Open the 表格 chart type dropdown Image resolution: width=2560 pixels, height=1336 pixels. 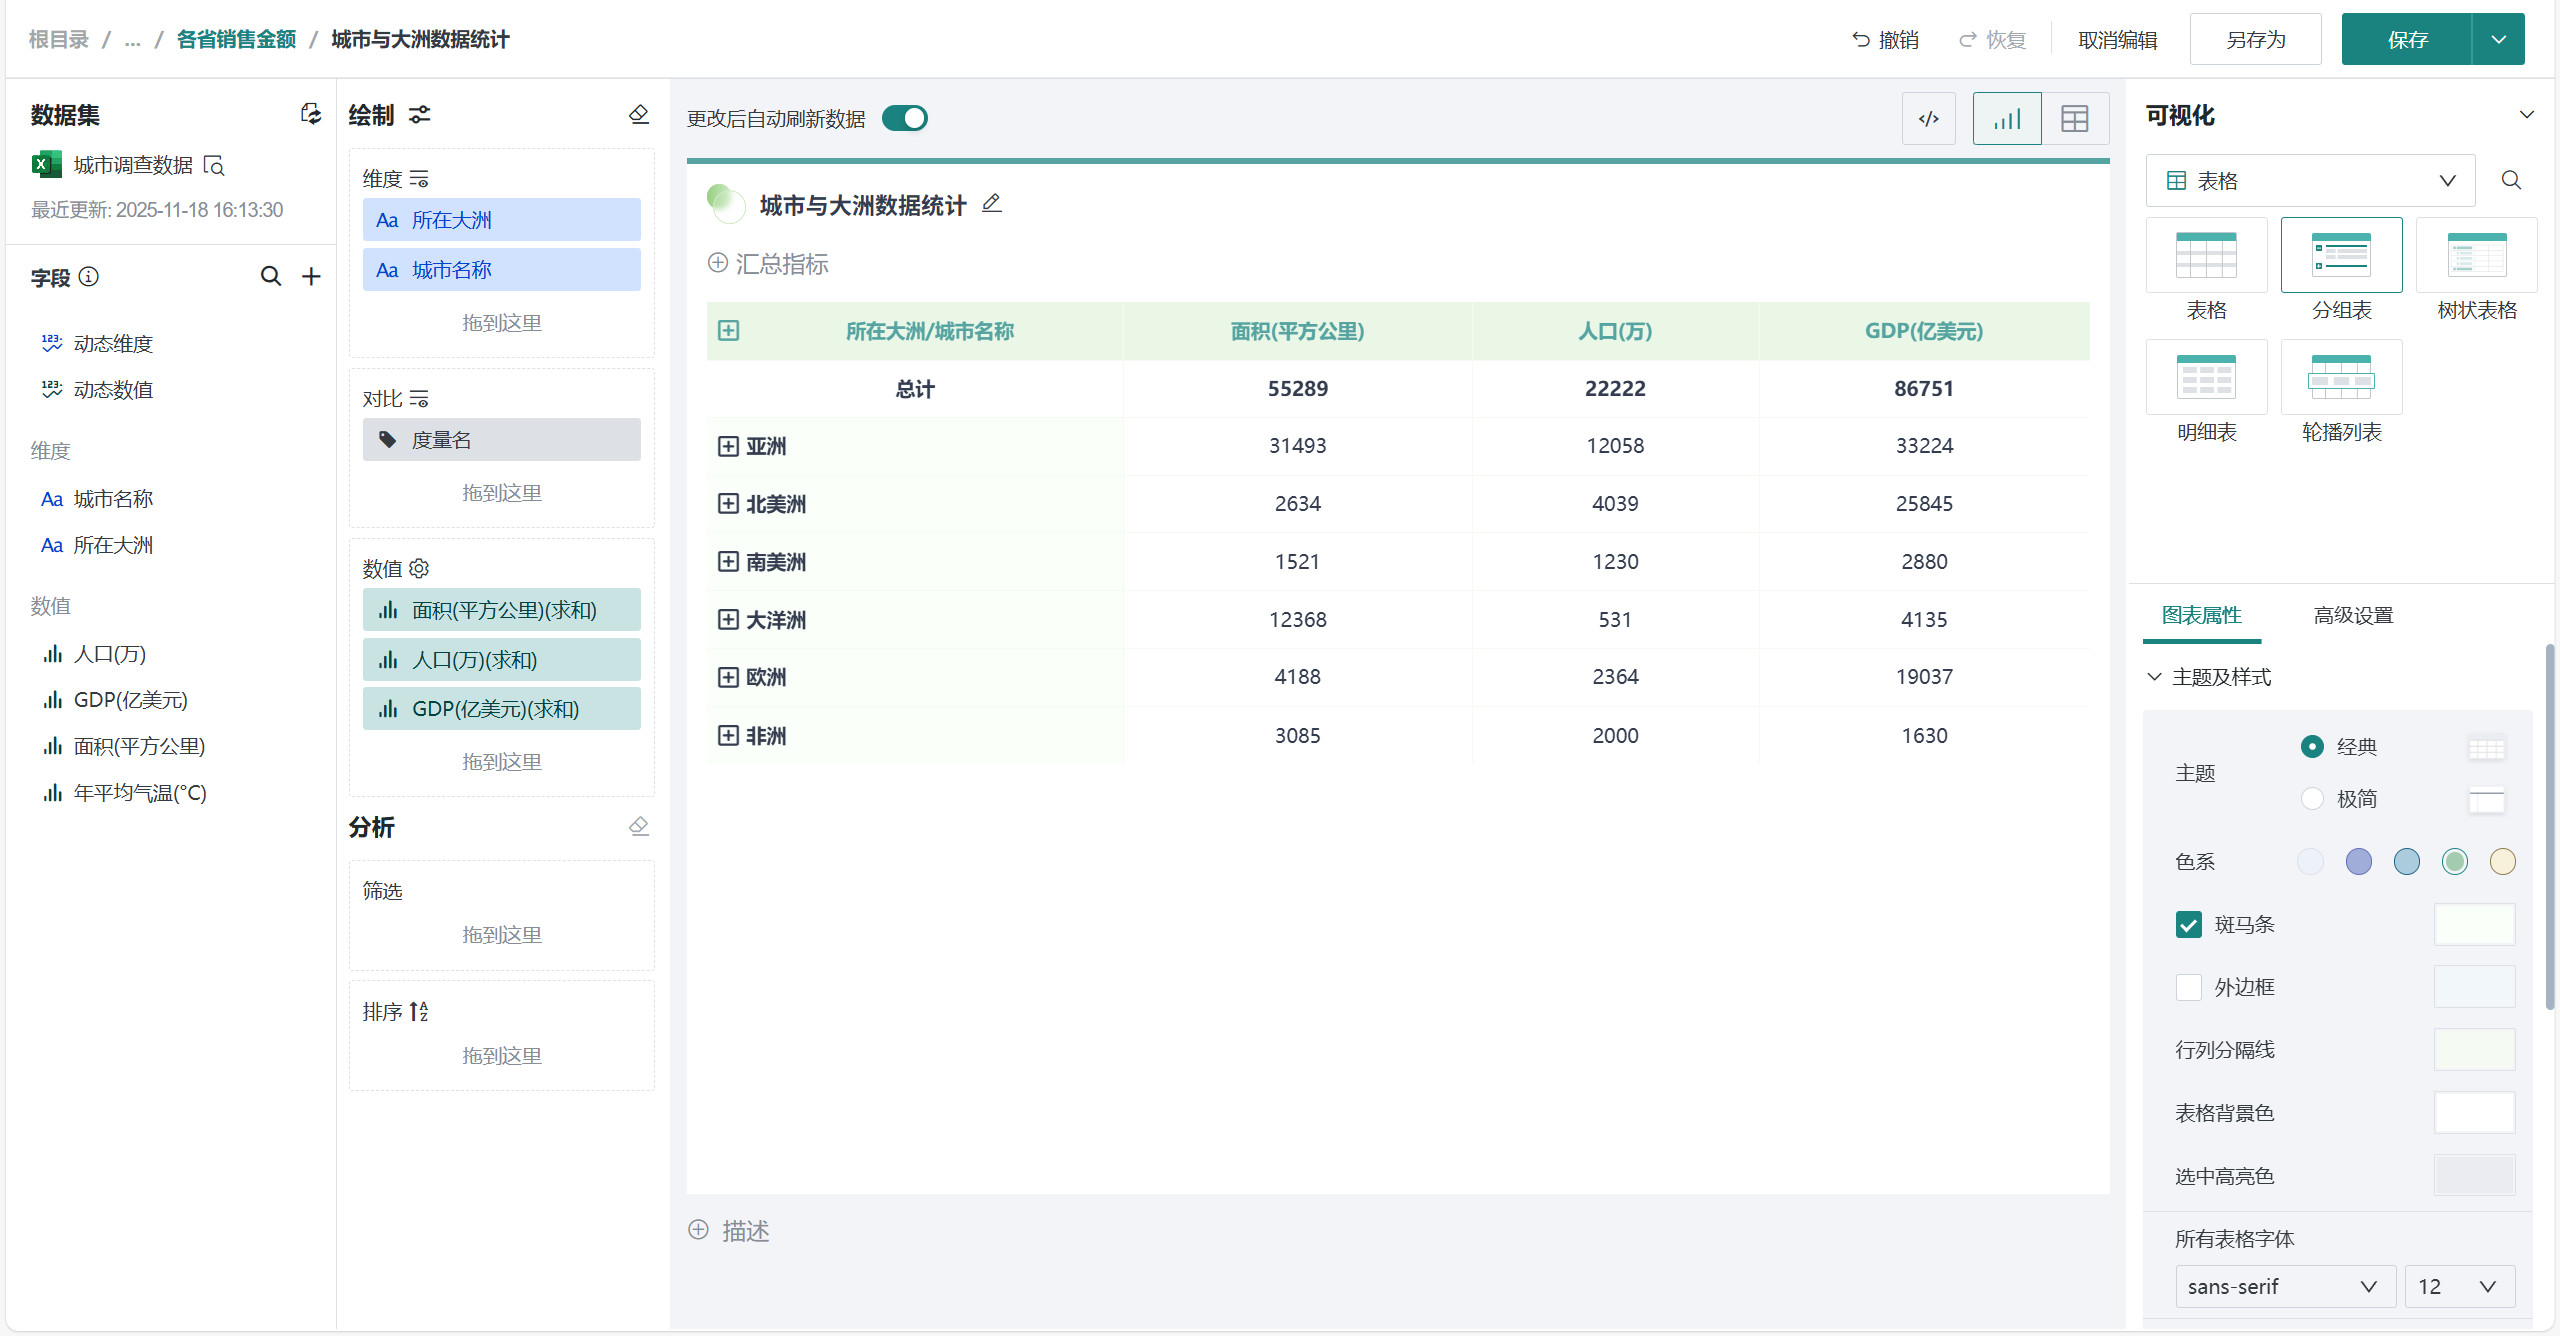pyautogui.click(x=2310, y=180)
